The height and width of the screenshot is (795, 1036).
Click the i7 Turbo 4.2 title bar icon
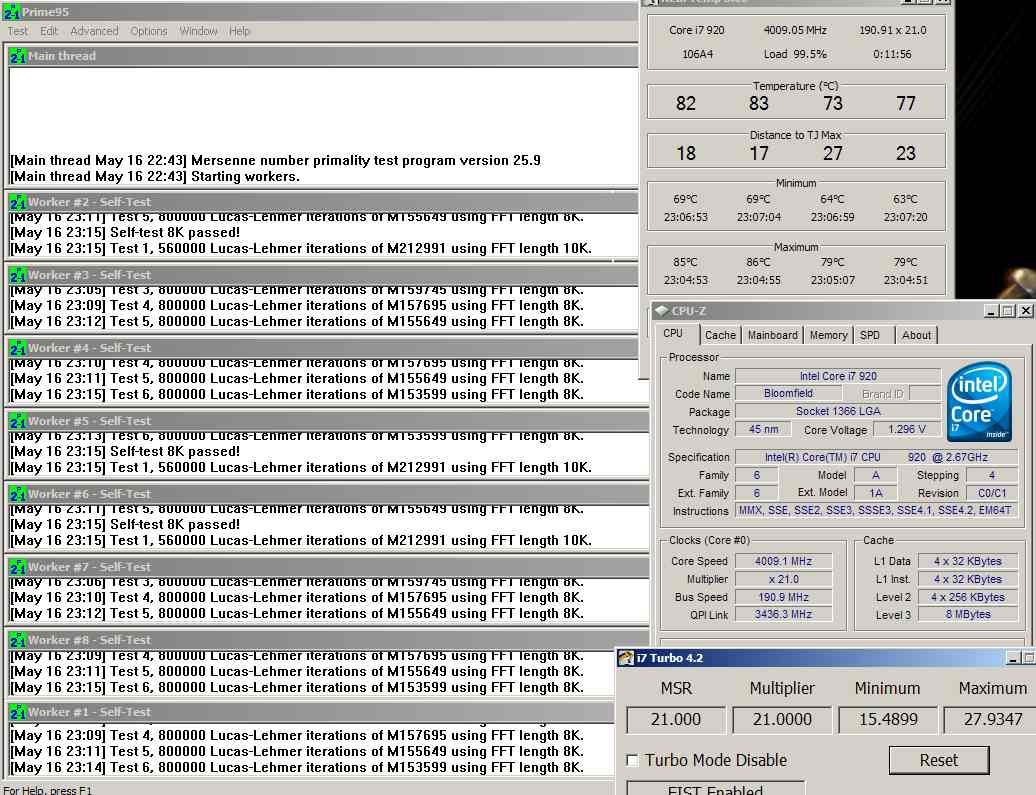pos(626,658)
